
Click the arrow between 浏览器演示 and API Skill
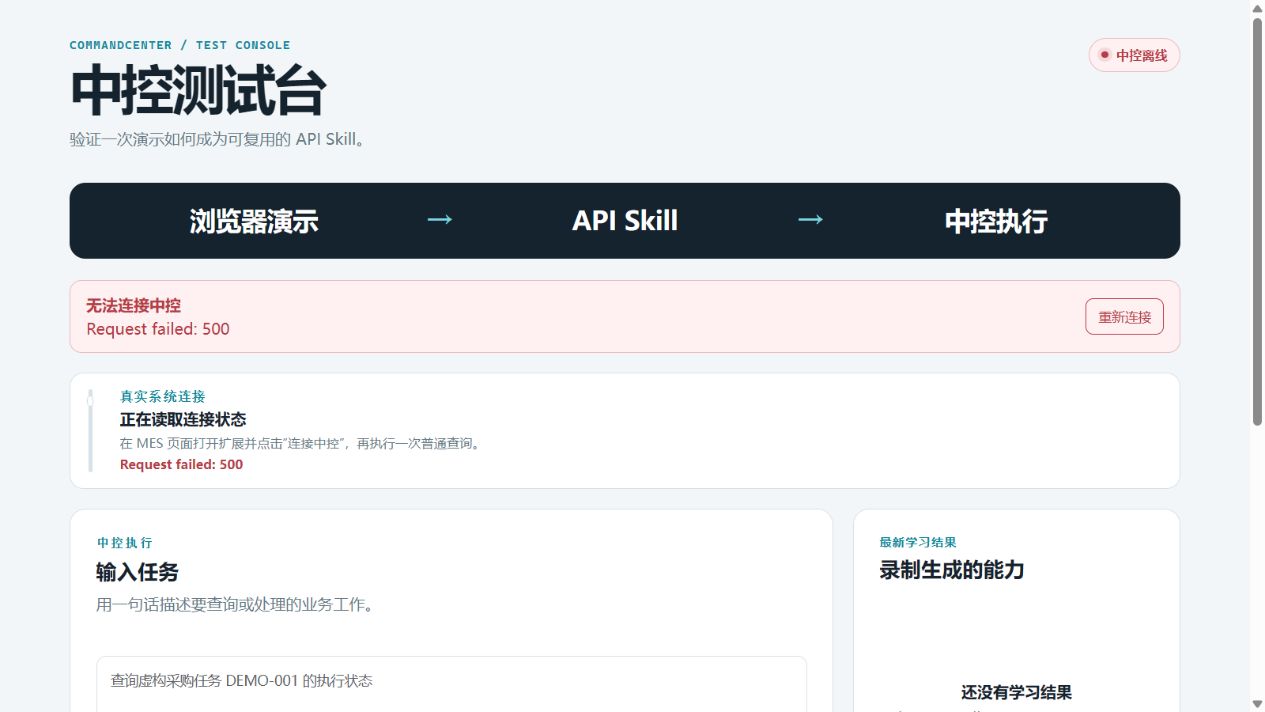[x=440, y=219]
